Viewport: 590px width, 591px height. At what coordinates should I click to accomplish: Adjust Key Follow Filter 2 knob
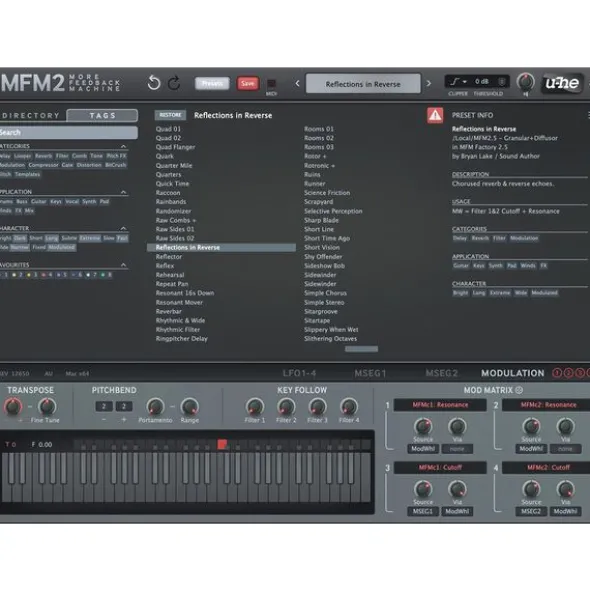pyautogui.click(x=286, y=407)
